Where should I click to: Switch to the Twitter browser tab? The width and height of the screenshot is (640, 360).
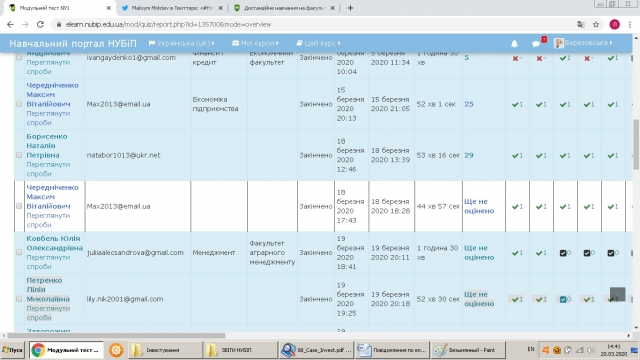[x=172, y=8]
